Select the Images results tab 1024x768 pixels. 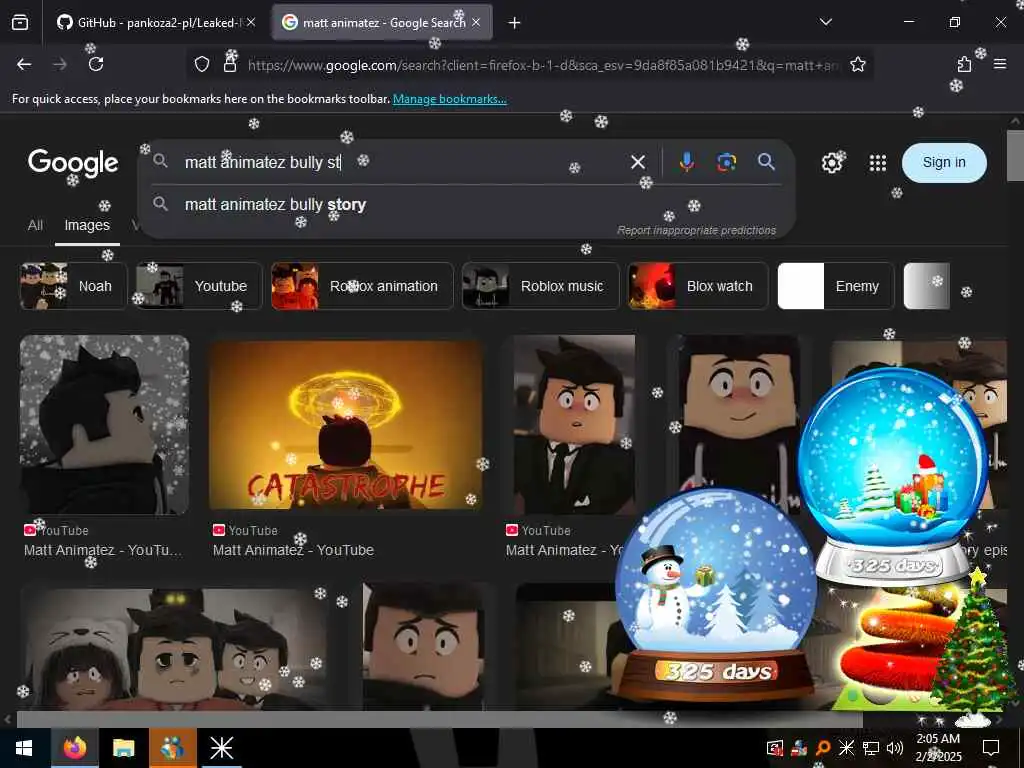click(87, 225)
